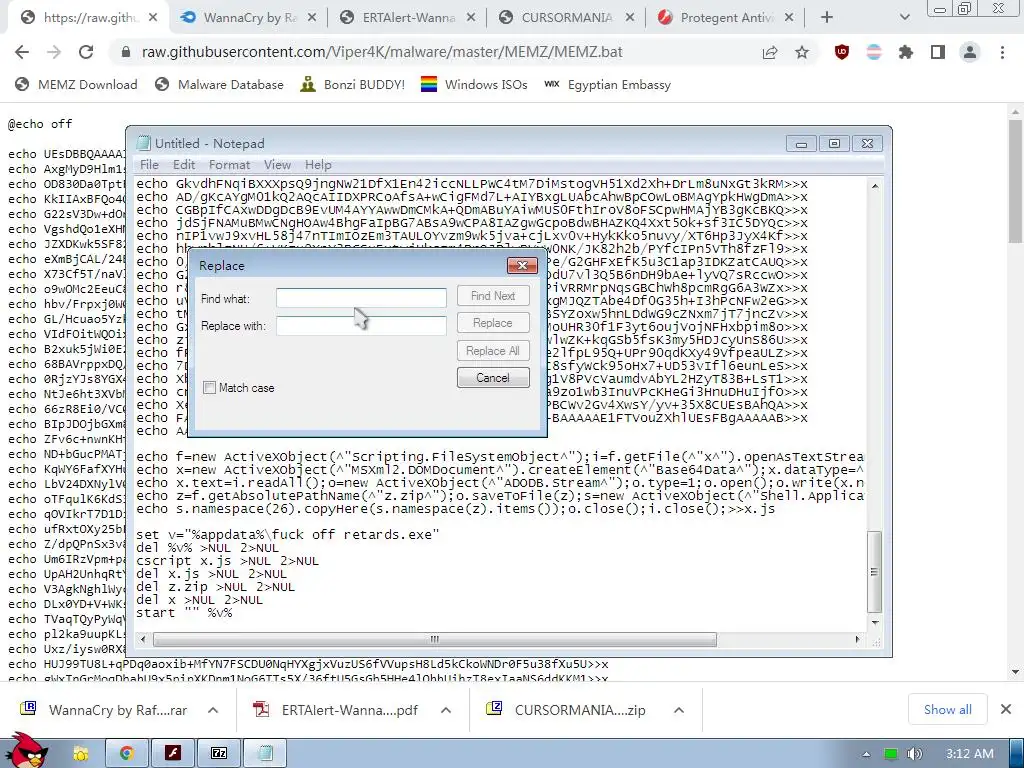Viewport: 1024px width, 768px height.
Task: Switch to the WannaCry by Ra tab
Action: pos(249,18)
